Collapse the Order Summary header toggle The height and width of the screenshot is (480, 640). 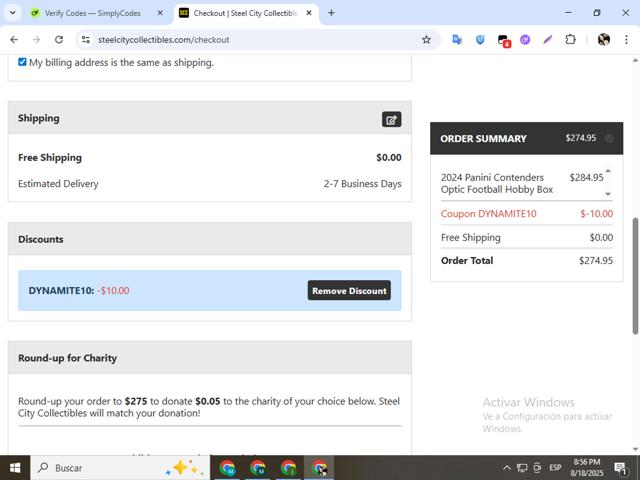point(609,138)
